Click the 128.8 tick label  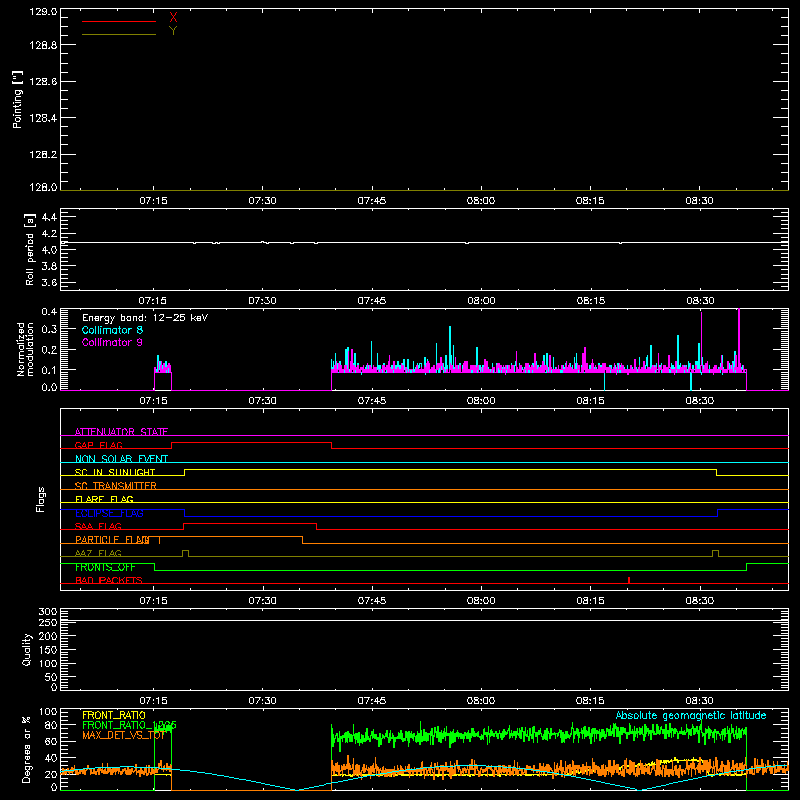(x=43, y=45)
